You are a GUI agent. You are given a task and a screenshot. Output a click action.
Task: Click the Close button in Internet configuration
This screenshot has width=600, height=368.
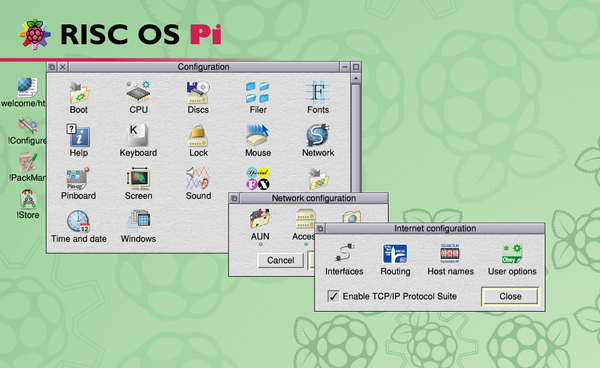pyautogui.click(x=510, y=296)
